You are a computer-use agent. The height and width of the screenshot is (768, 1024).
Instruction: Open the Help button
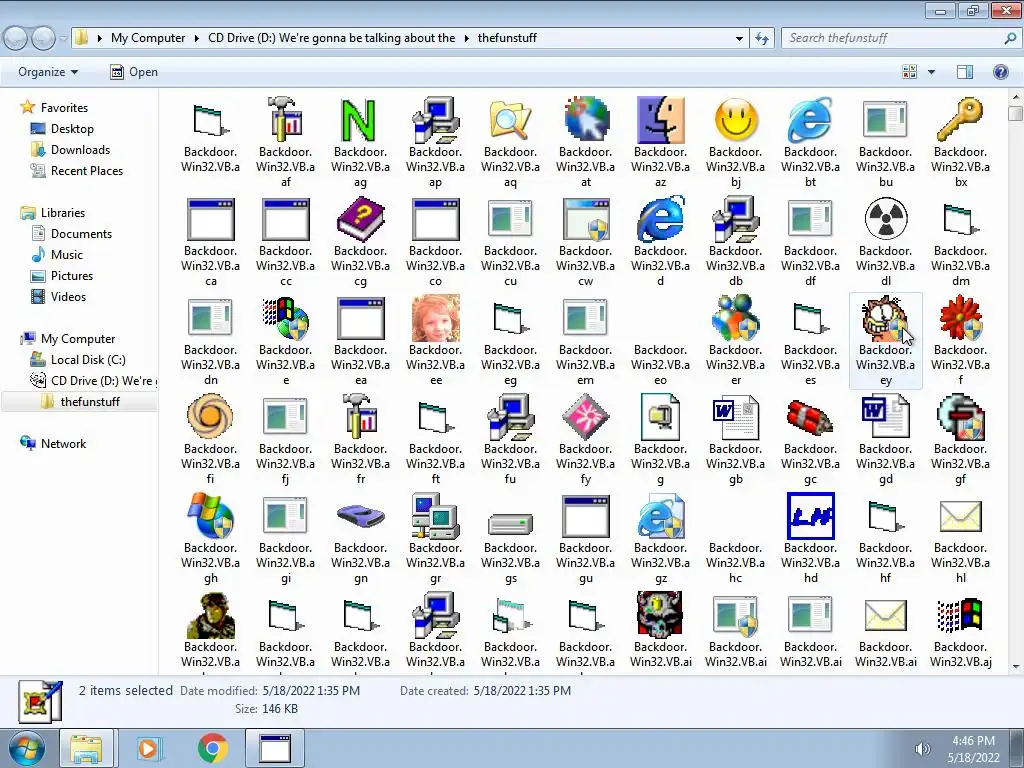tap(1000, 72)
